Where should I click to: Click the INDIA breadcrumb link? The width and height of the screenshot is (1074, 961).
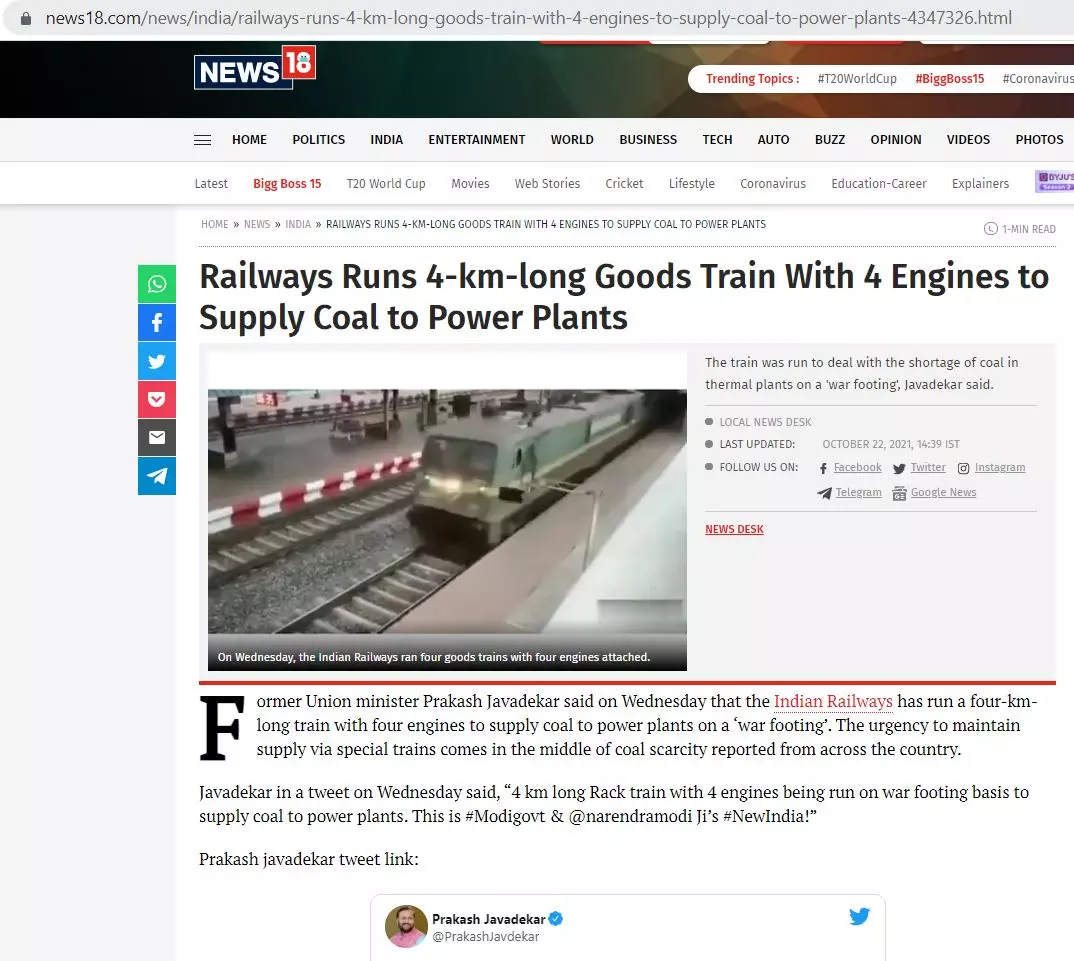pos(298,224)
